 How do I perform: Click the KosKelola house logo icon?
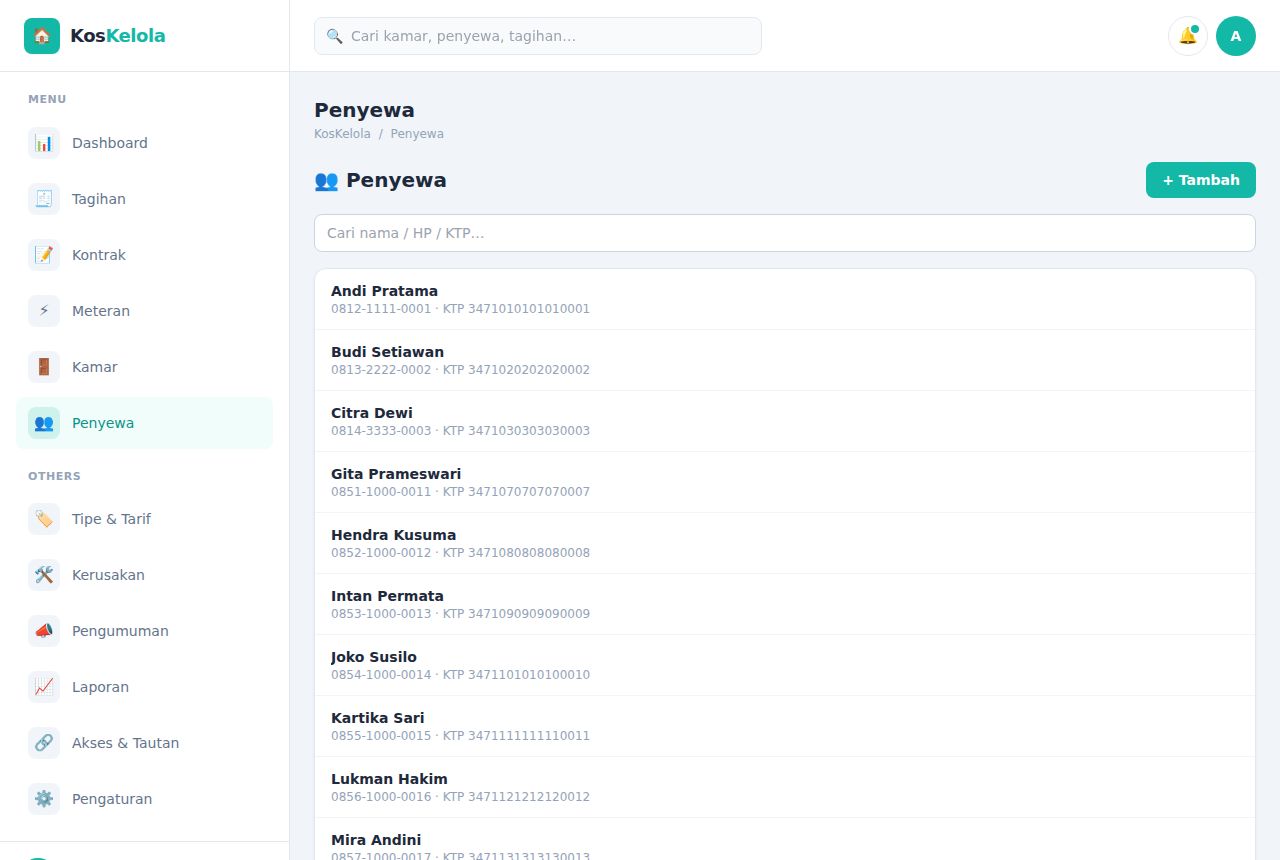[x=42, y=36]
